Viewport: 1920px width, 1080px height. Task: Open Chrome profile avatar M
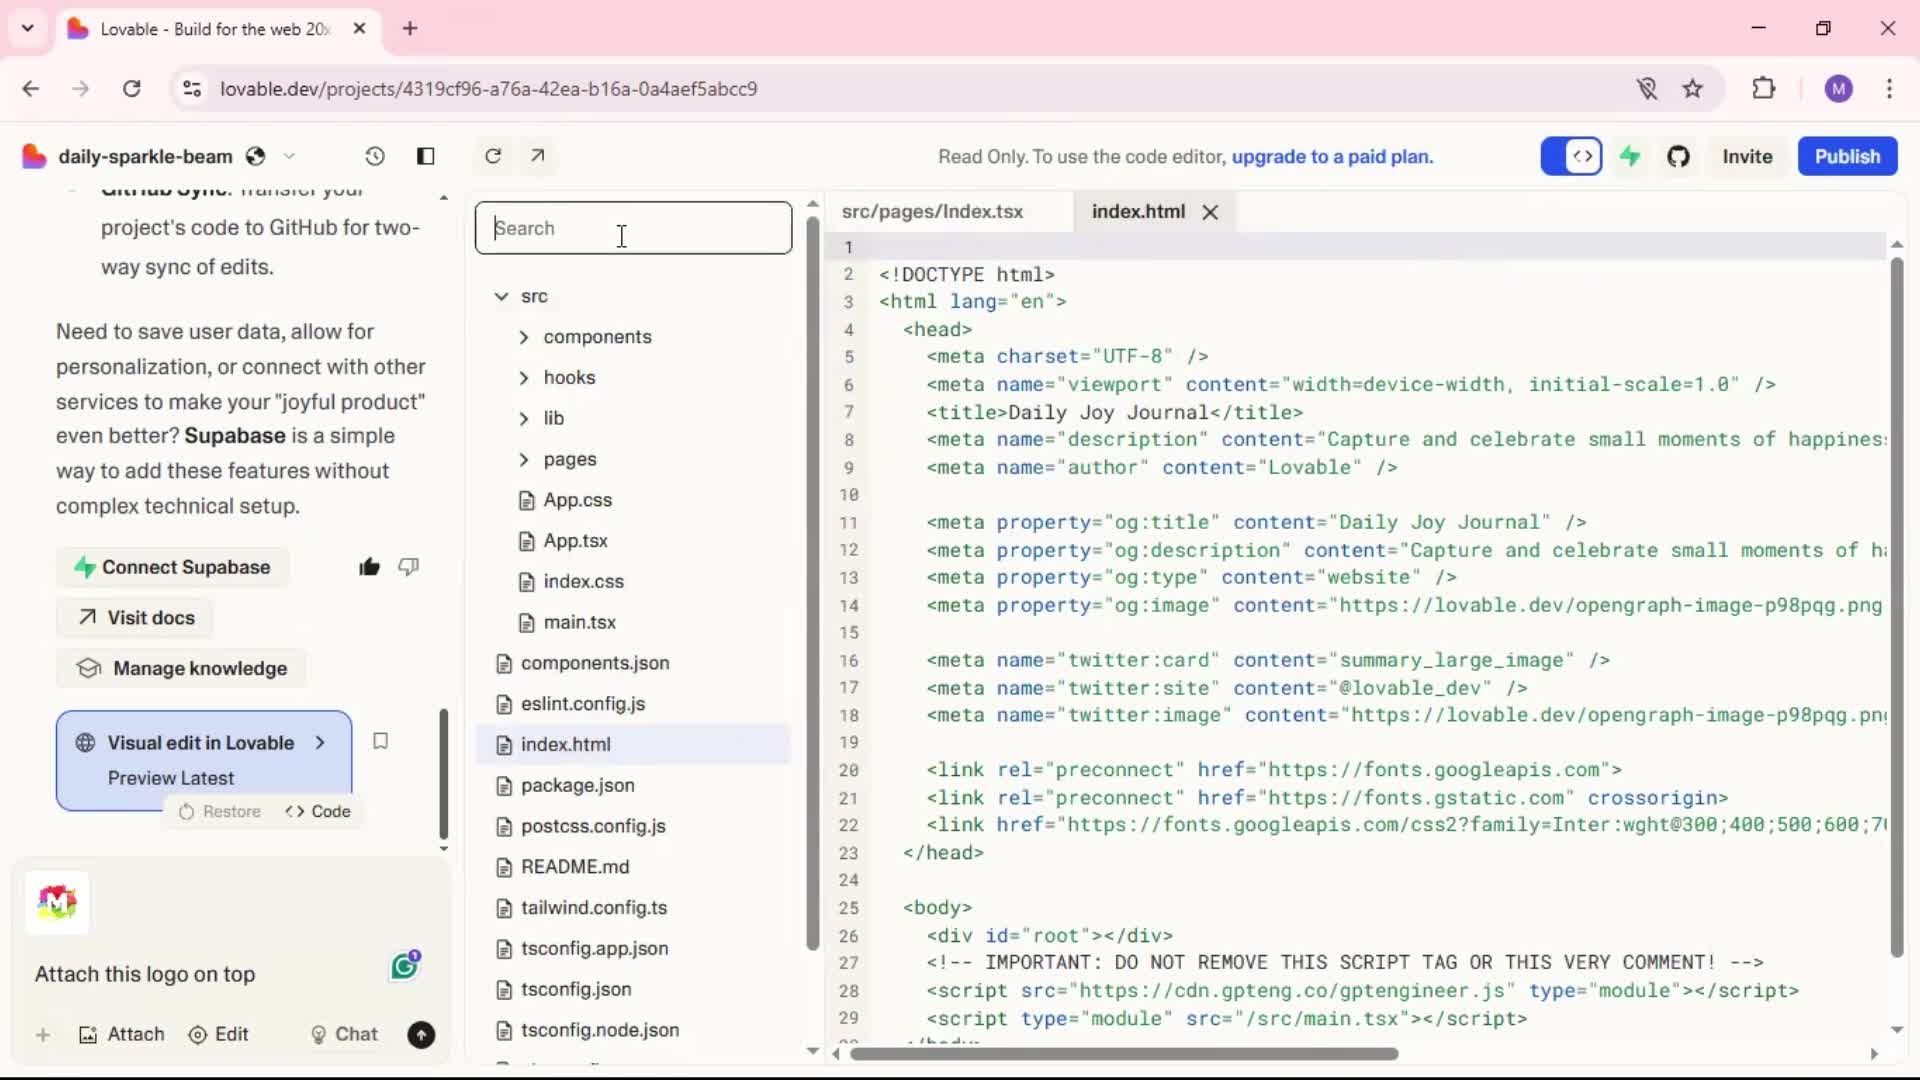click(1838, 89)
